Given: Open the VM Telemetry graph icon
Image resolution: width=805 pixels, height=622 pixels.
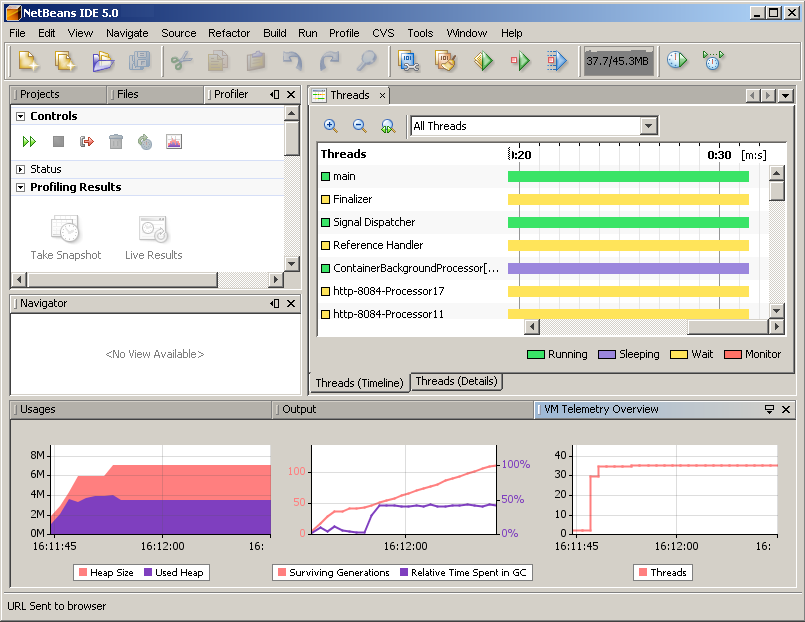Looking at the screenshot, I should click(x=174, y=142).
